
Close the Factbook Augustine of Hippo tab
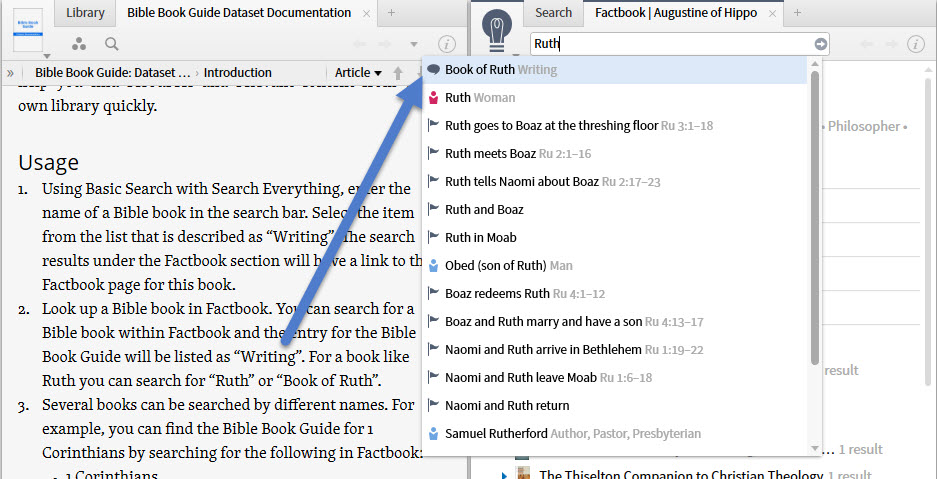(773, 13)
